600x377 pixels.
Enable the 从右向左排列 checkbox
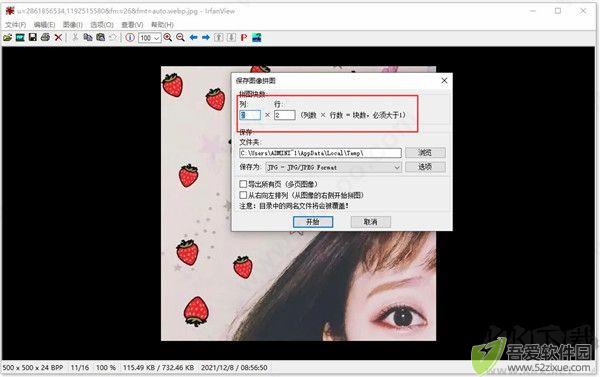click(x=243, y=195)
